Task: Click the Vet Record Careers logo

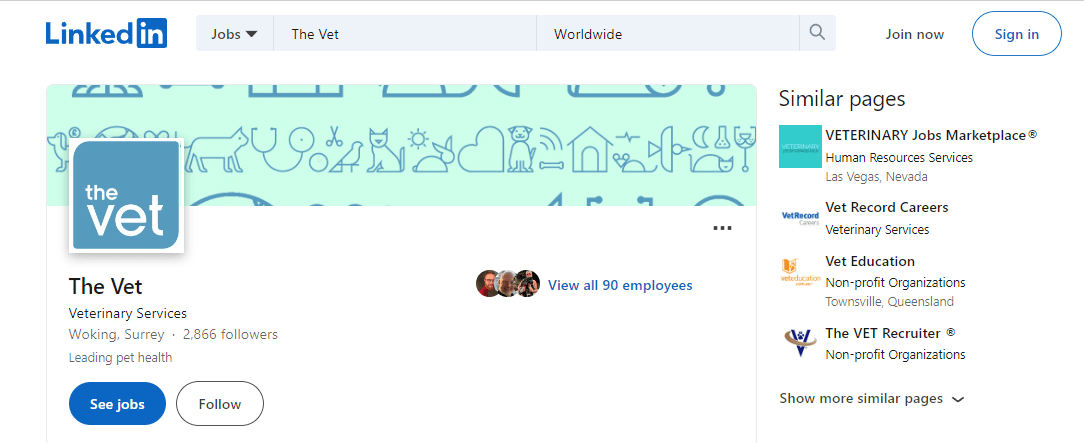Action: [800, 218]
